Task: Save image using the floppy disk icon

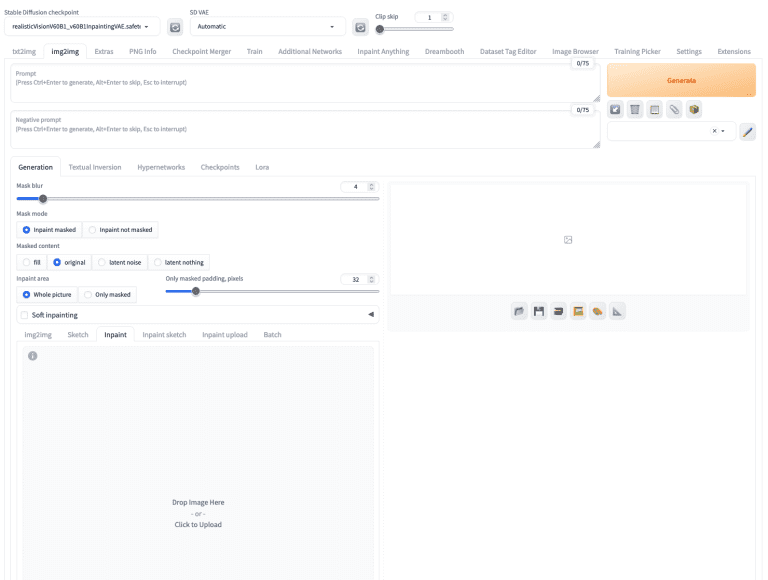Action: 539,311
